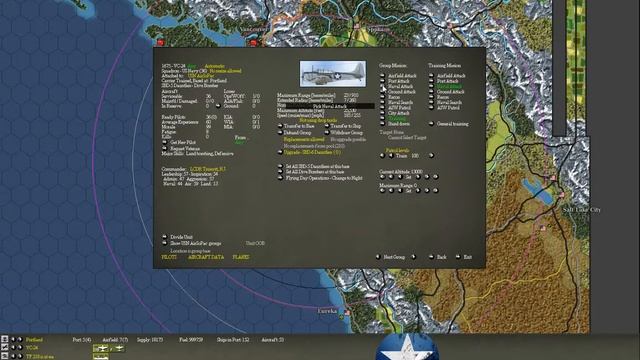This screenshot has height=360, width=640.
Task: Go to previous group arrow left of Next Group
Action: tap(378, 257)
